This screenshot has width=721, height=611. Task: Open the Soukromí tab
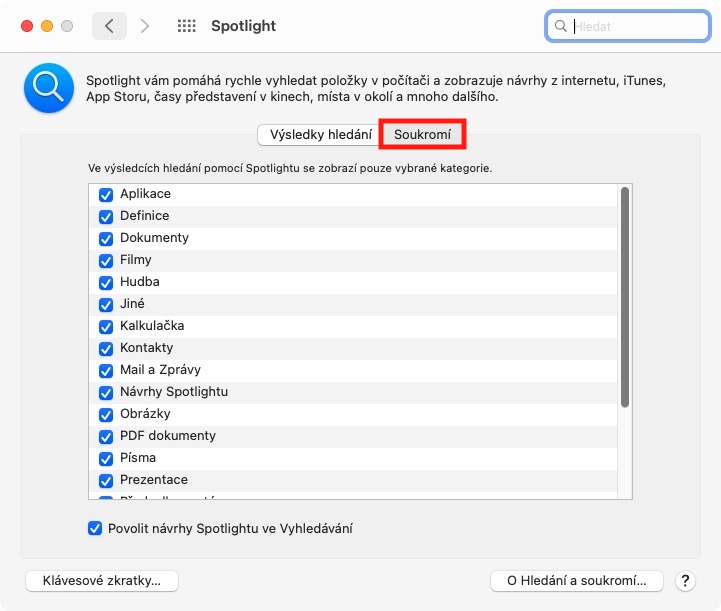coord(423,135)
